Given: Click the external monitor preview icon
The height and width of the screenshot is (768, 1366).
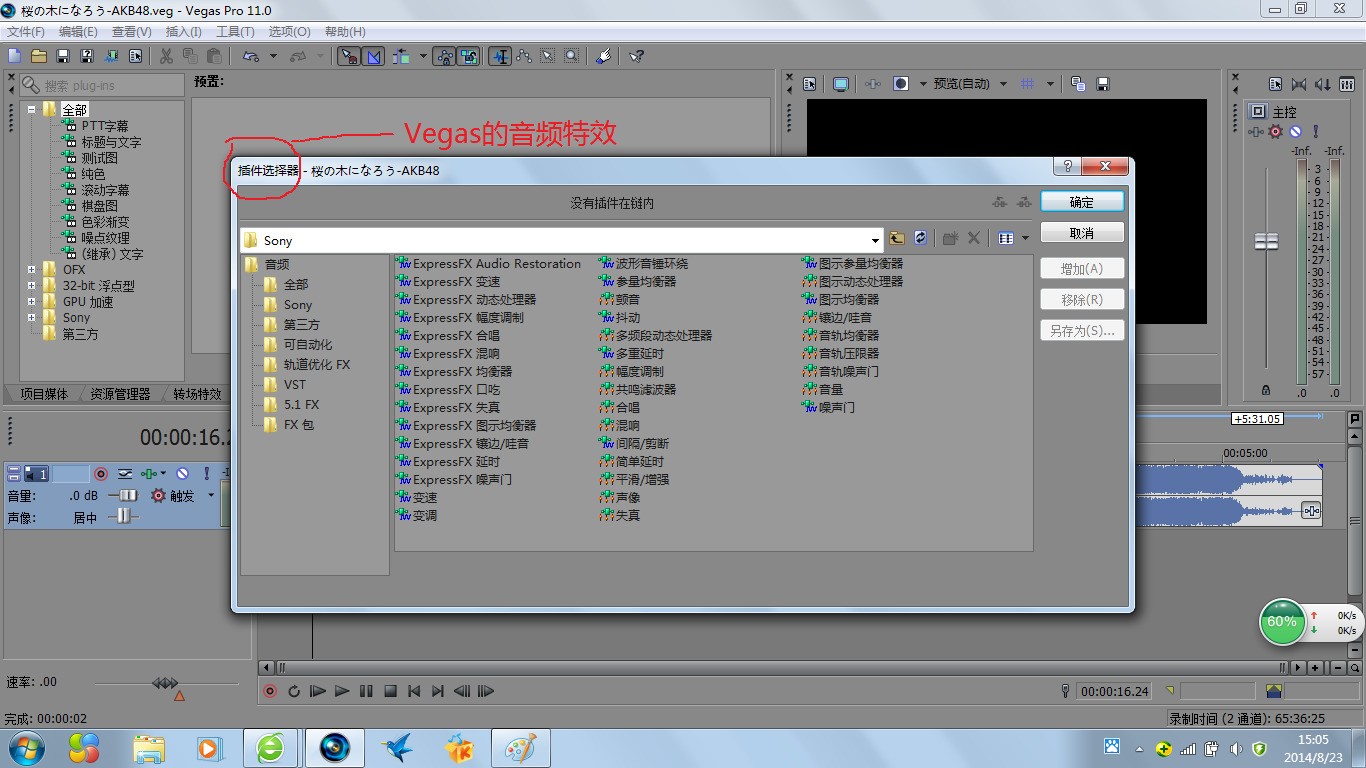Looking at the screenshot, I should click(840, 84).
